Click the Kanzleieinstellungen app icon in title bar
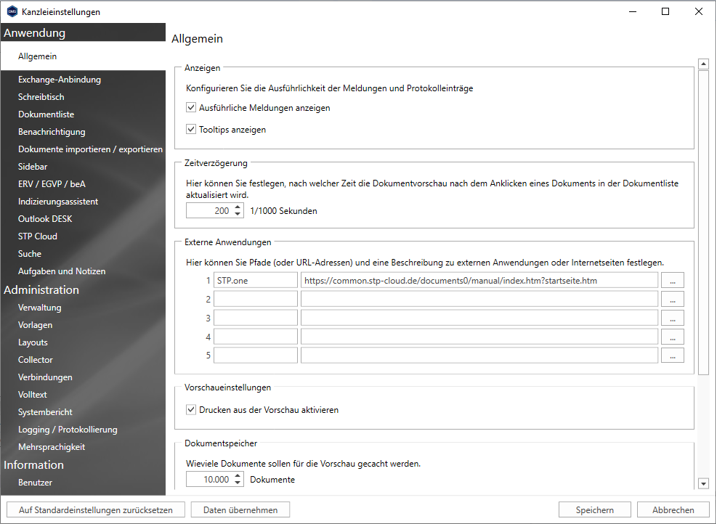The image size is (716, 525). [12, 12]
